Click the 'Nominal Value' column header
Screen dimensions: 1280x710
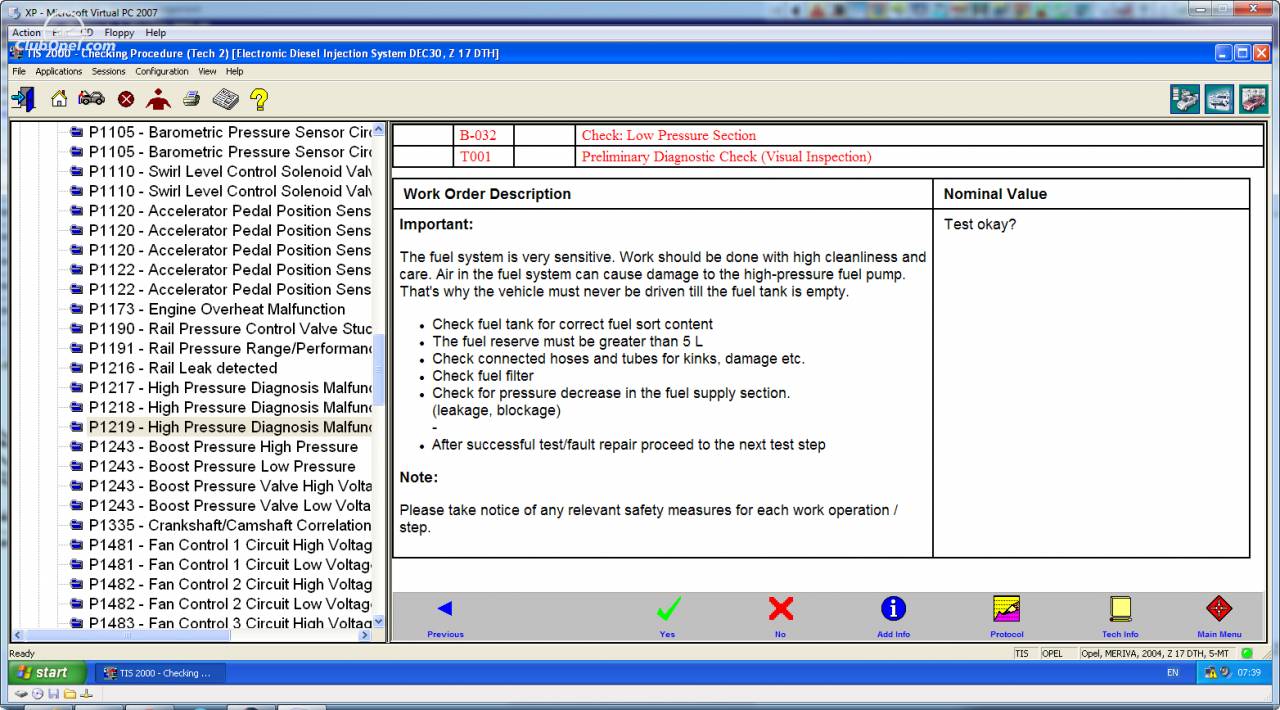[995, 194]
